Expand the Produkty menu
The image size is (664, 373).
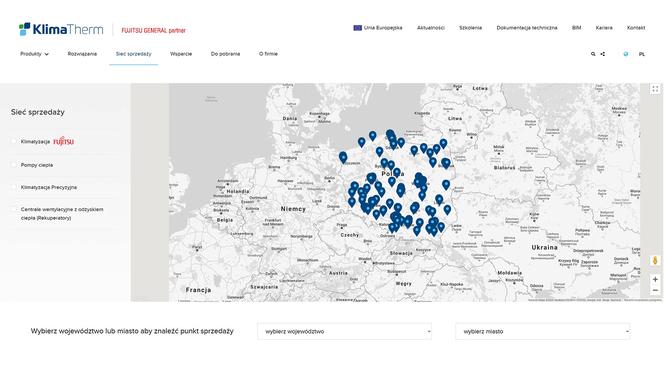pyautogui.click(x=34, y=54)
